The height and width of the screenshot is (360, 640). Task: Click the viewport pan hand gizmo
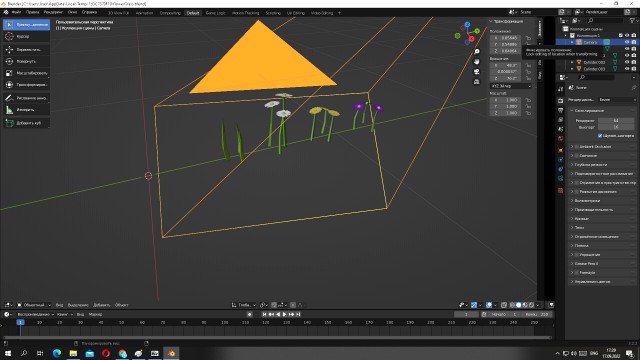pos(476,62)
